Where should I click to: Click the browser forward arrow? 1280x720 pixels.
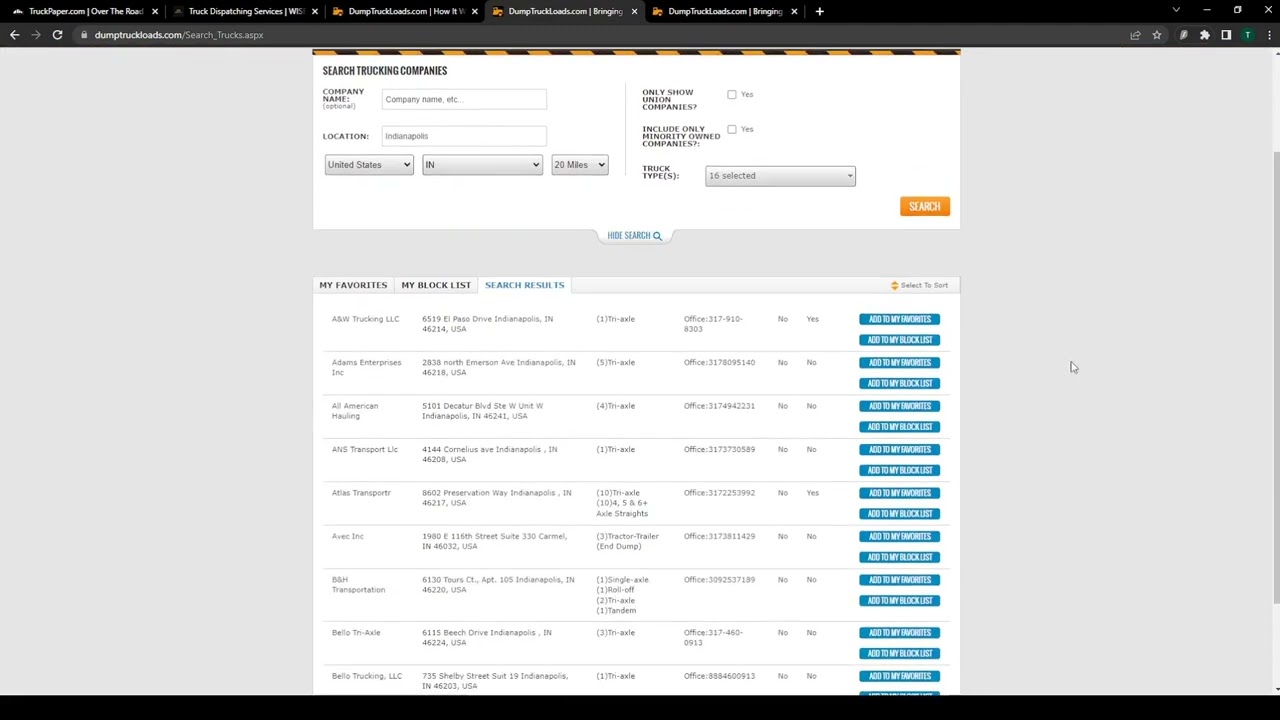click(x=36, y=35)
